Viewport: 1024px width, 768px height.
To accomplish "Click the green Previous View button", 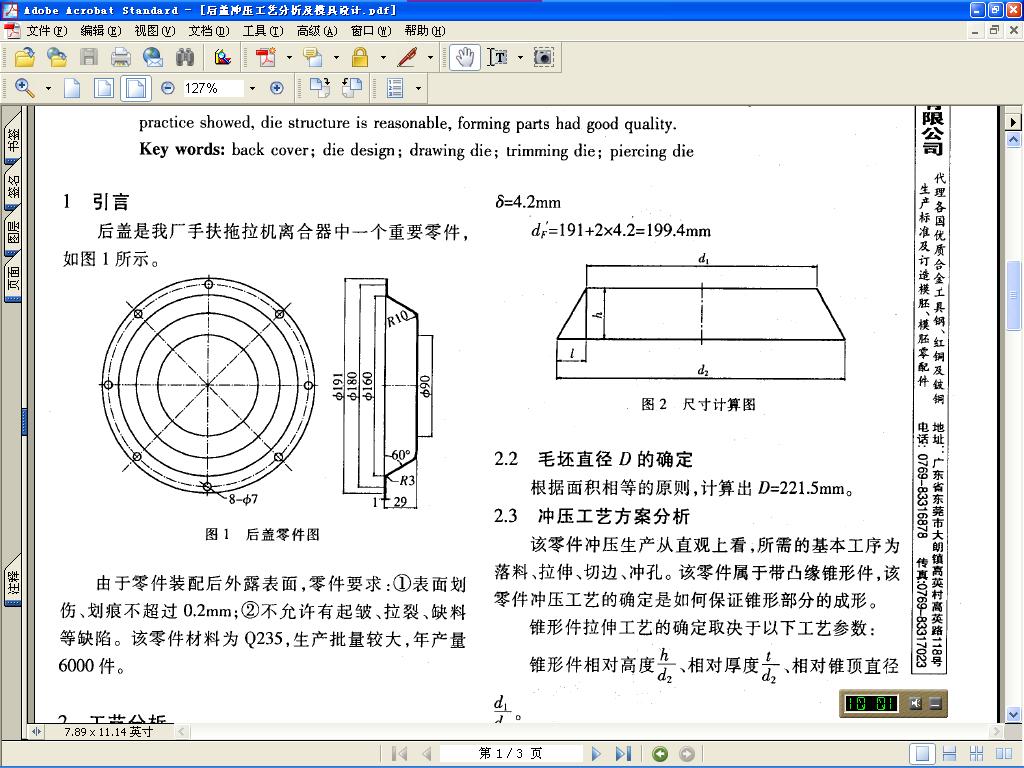I will tap(660, 754).
